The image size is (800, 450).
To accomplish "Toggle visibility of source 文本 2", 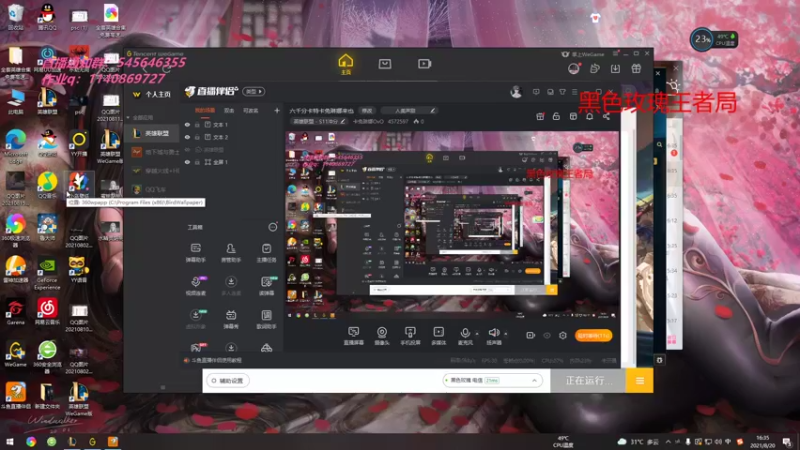I will tap(187, 137).
